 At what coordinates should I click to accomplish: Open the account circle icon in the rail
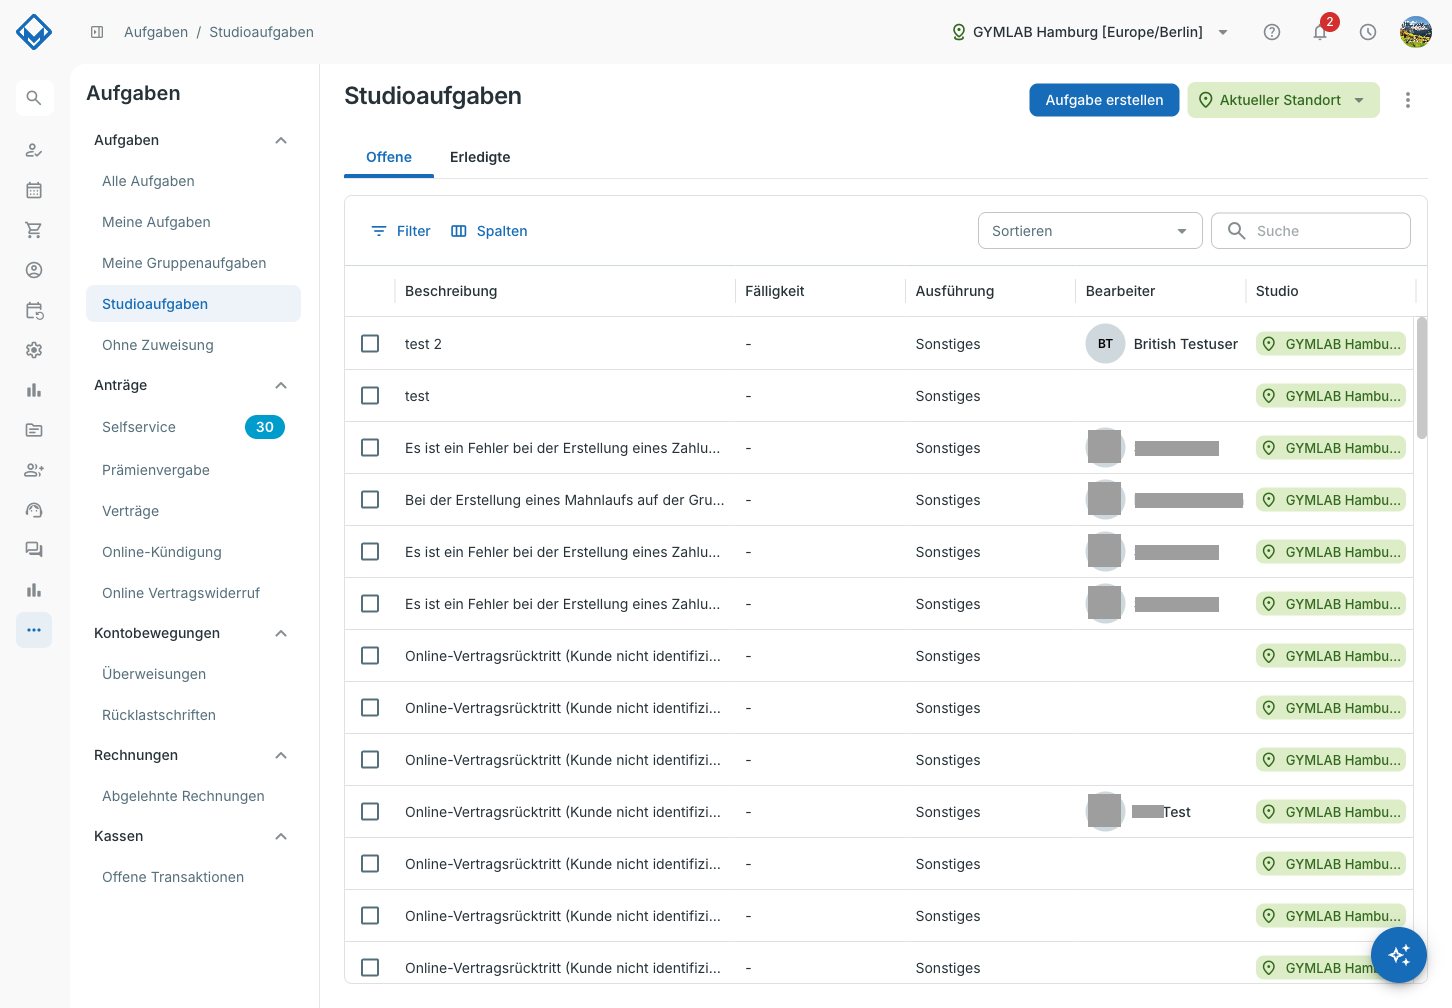click(x=34, y=270)
